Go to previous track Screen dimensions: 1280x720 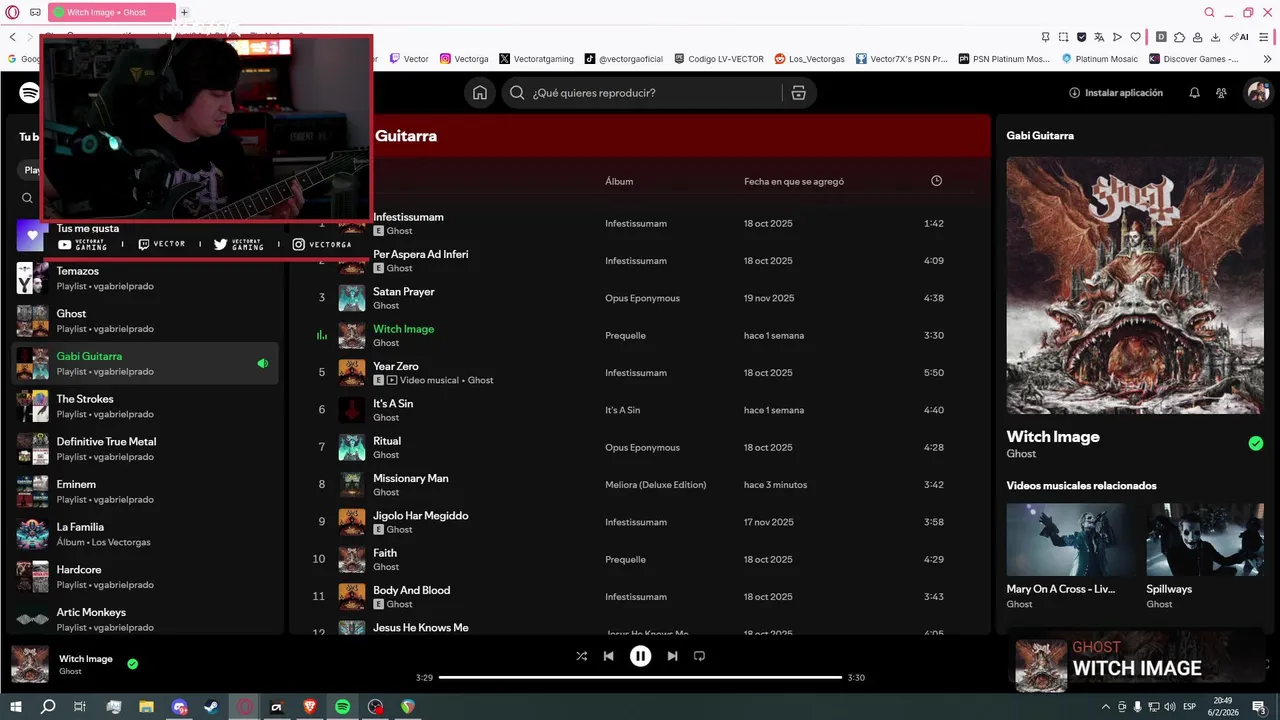(x=608, y=656)
